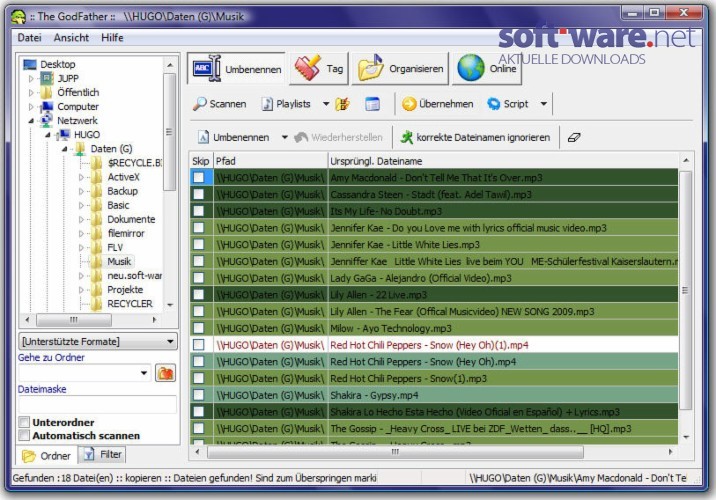This screenshot has width=716, height=500.
Task: Click the Skip column header
Action: 200,161
